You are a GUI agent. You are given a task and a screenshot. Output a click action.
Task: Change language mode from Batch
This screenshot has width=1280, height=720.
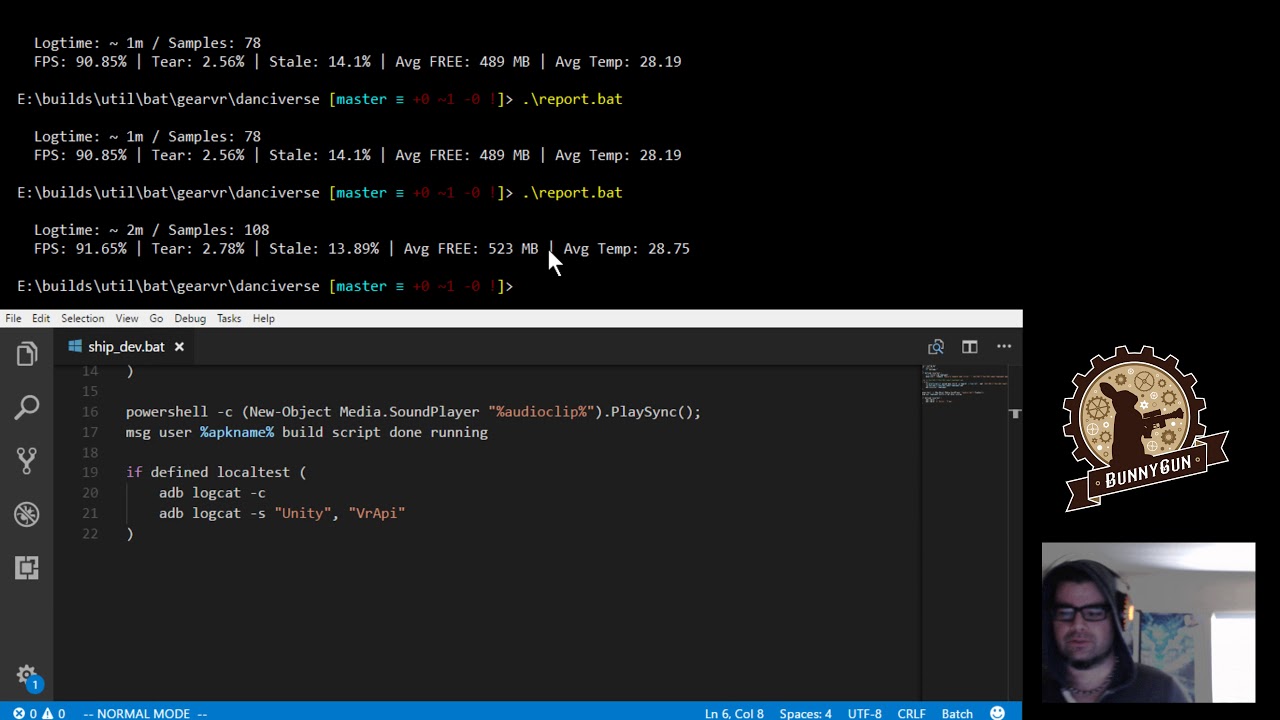pyautogui.click(x=957, y=713)
